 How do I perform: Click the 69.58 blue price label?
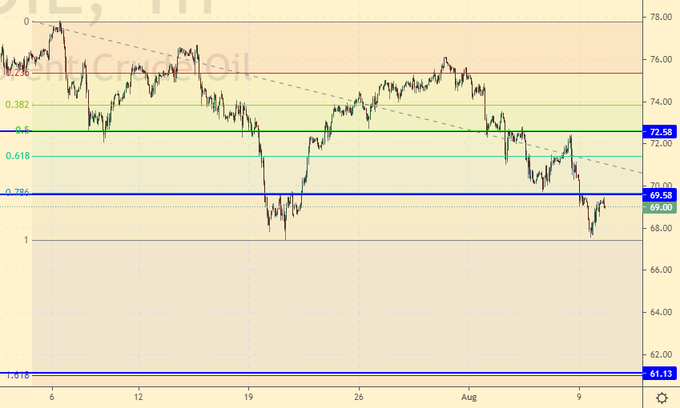click(660, 195)
